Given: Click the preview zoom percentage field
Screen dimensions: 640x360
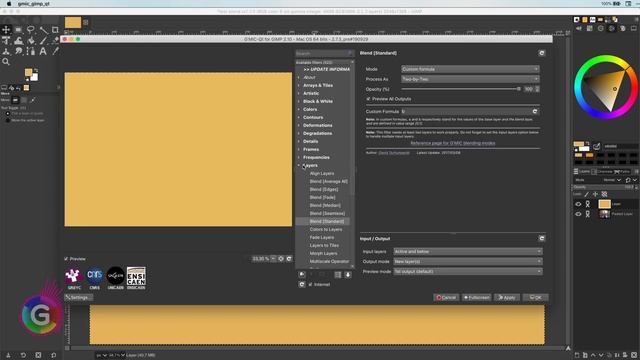Looking at the screenshot, I should (261, 259).
